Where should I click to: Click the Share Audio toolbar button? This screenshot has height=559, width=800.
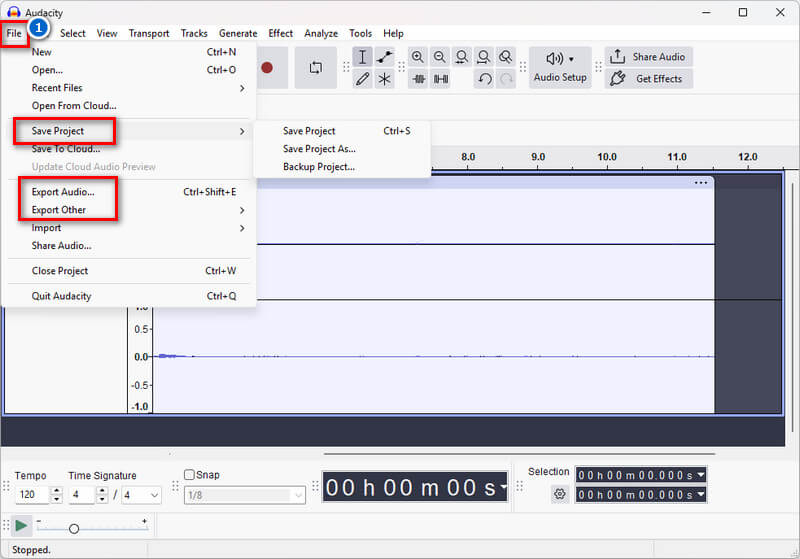648,57
